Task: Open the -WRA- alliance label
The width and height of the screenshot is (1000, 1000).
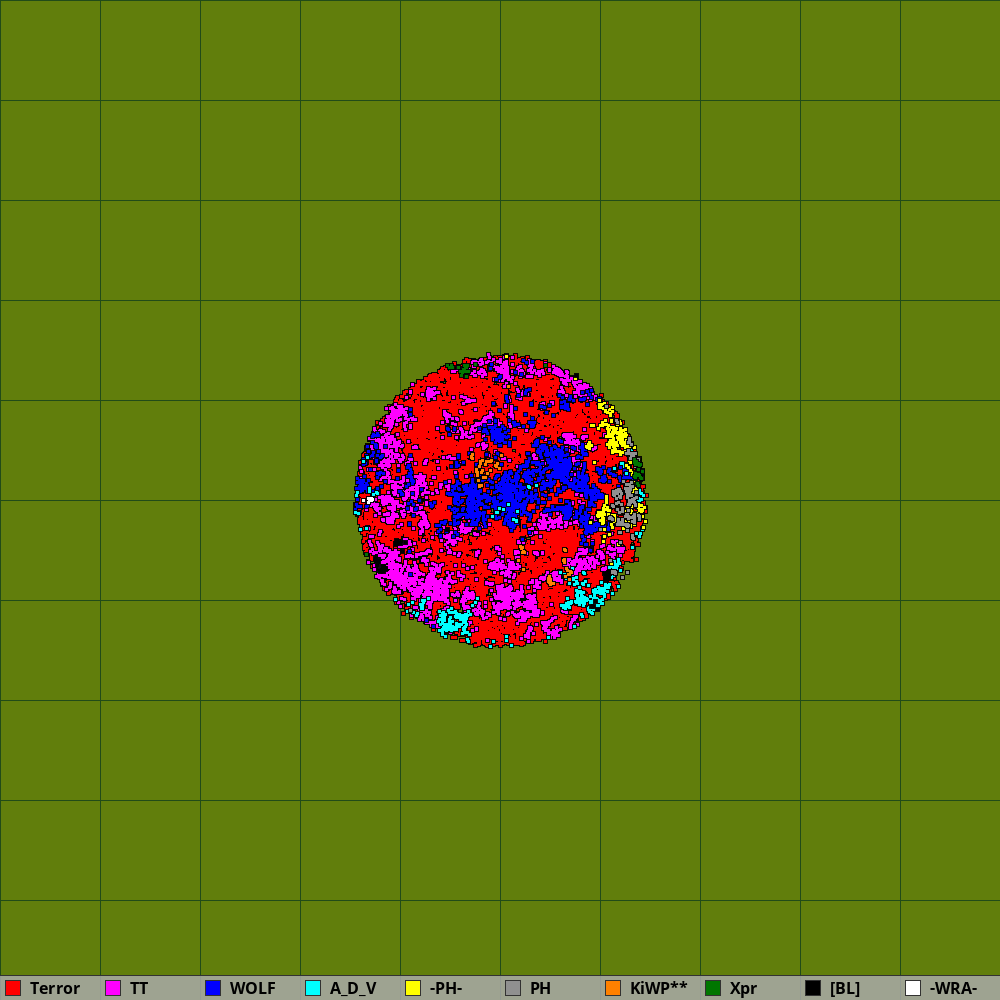Action: coord(953,989)
